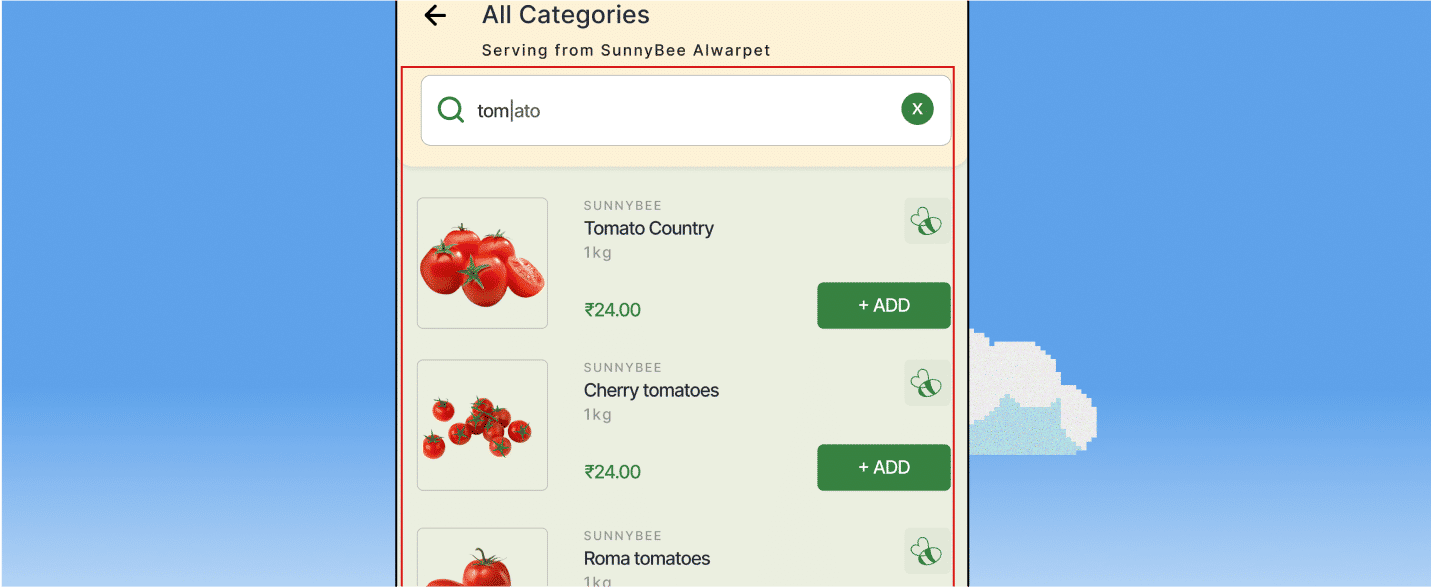
Task: Click the green magnifier search icon
Action: [x=451, y=110]
